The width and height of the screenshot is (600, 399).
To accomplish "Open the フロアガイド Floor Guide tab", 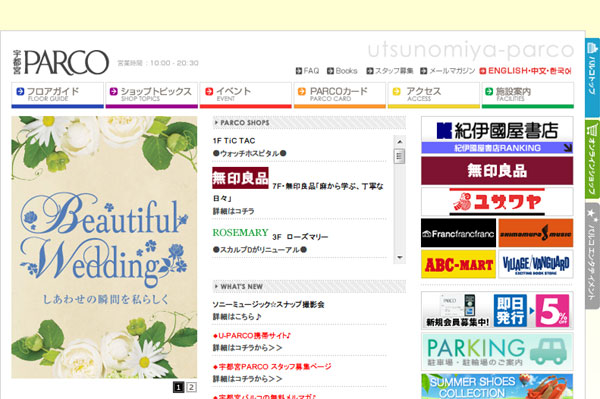I will pyautogui.click(x=57, y=95).
